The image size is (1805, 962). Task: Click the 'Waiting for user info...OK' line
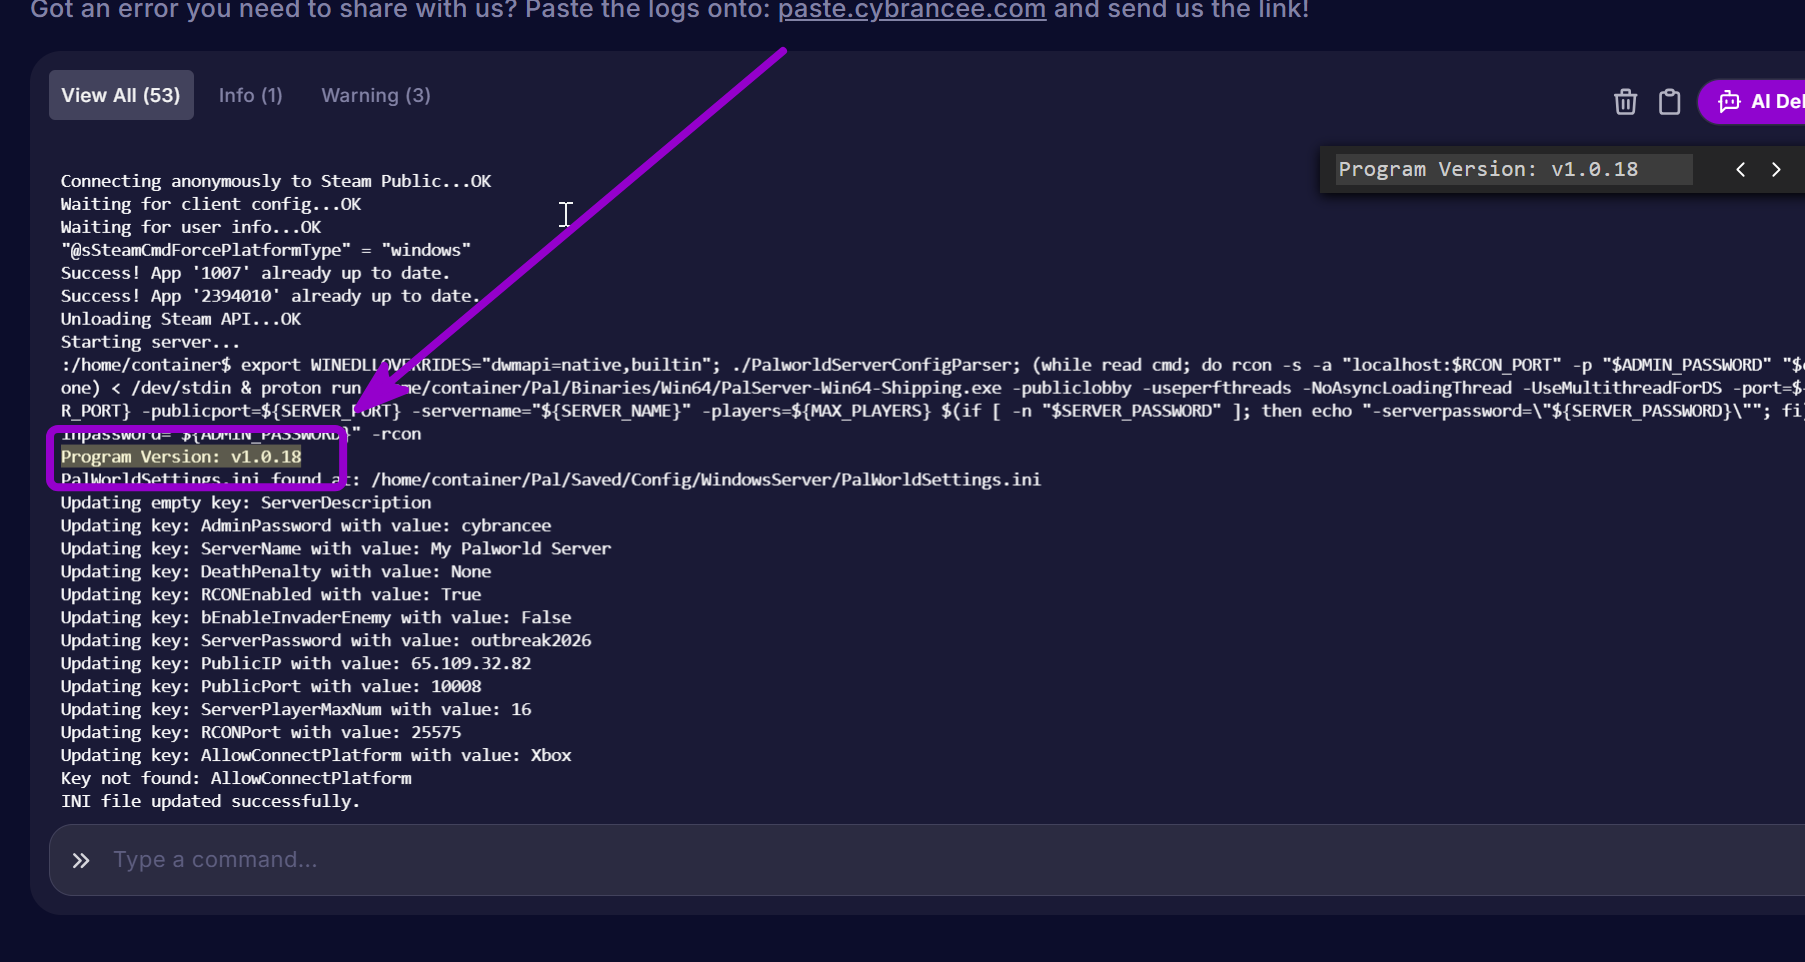click(191, 227)
